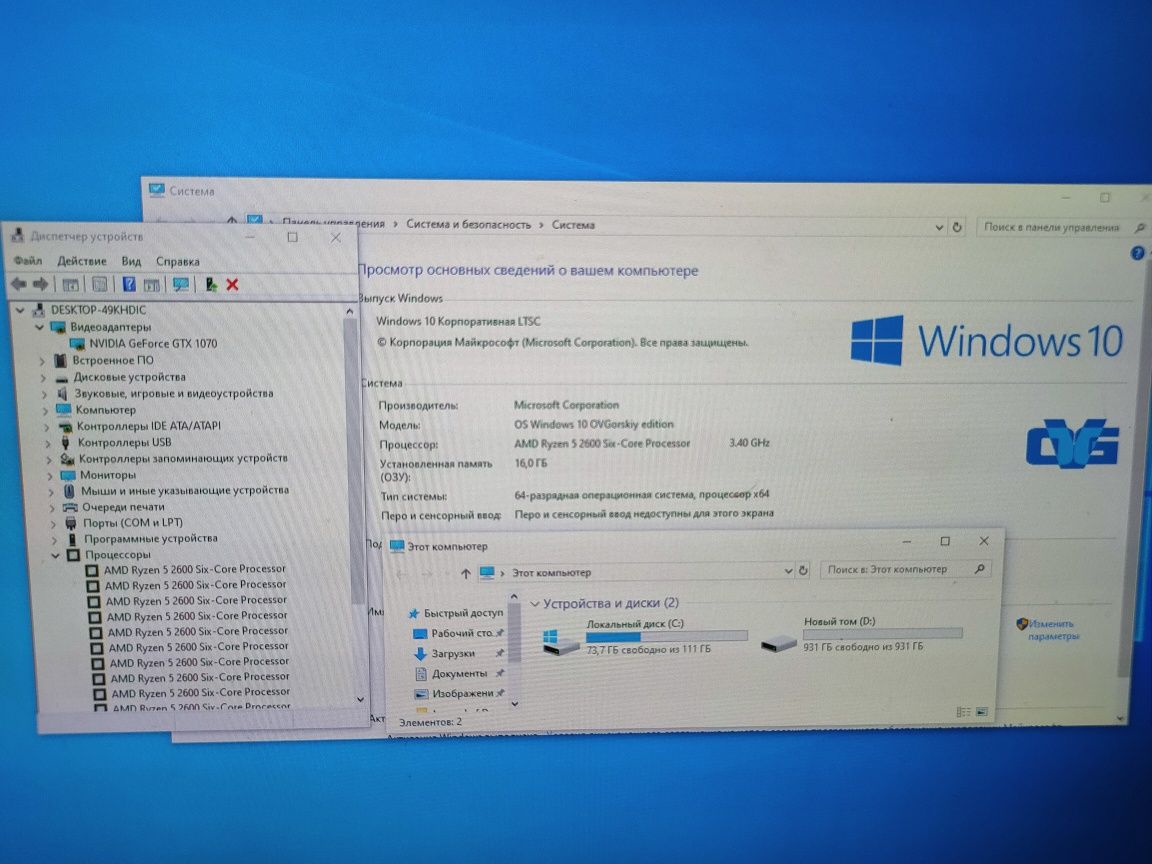Viewport: 1152px width, 864px height.
Task: Select the Порты (COM и LPT) category
Action: tap(133, 523)
